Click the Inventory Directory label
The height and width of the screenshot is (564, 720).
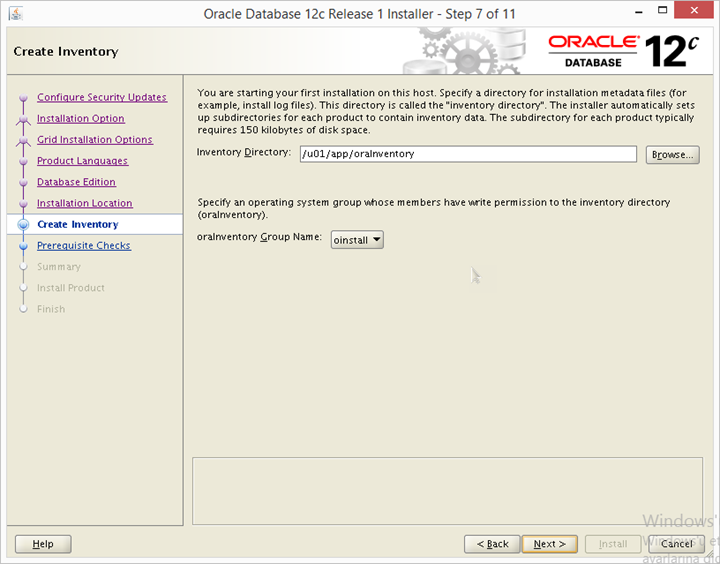244,152
